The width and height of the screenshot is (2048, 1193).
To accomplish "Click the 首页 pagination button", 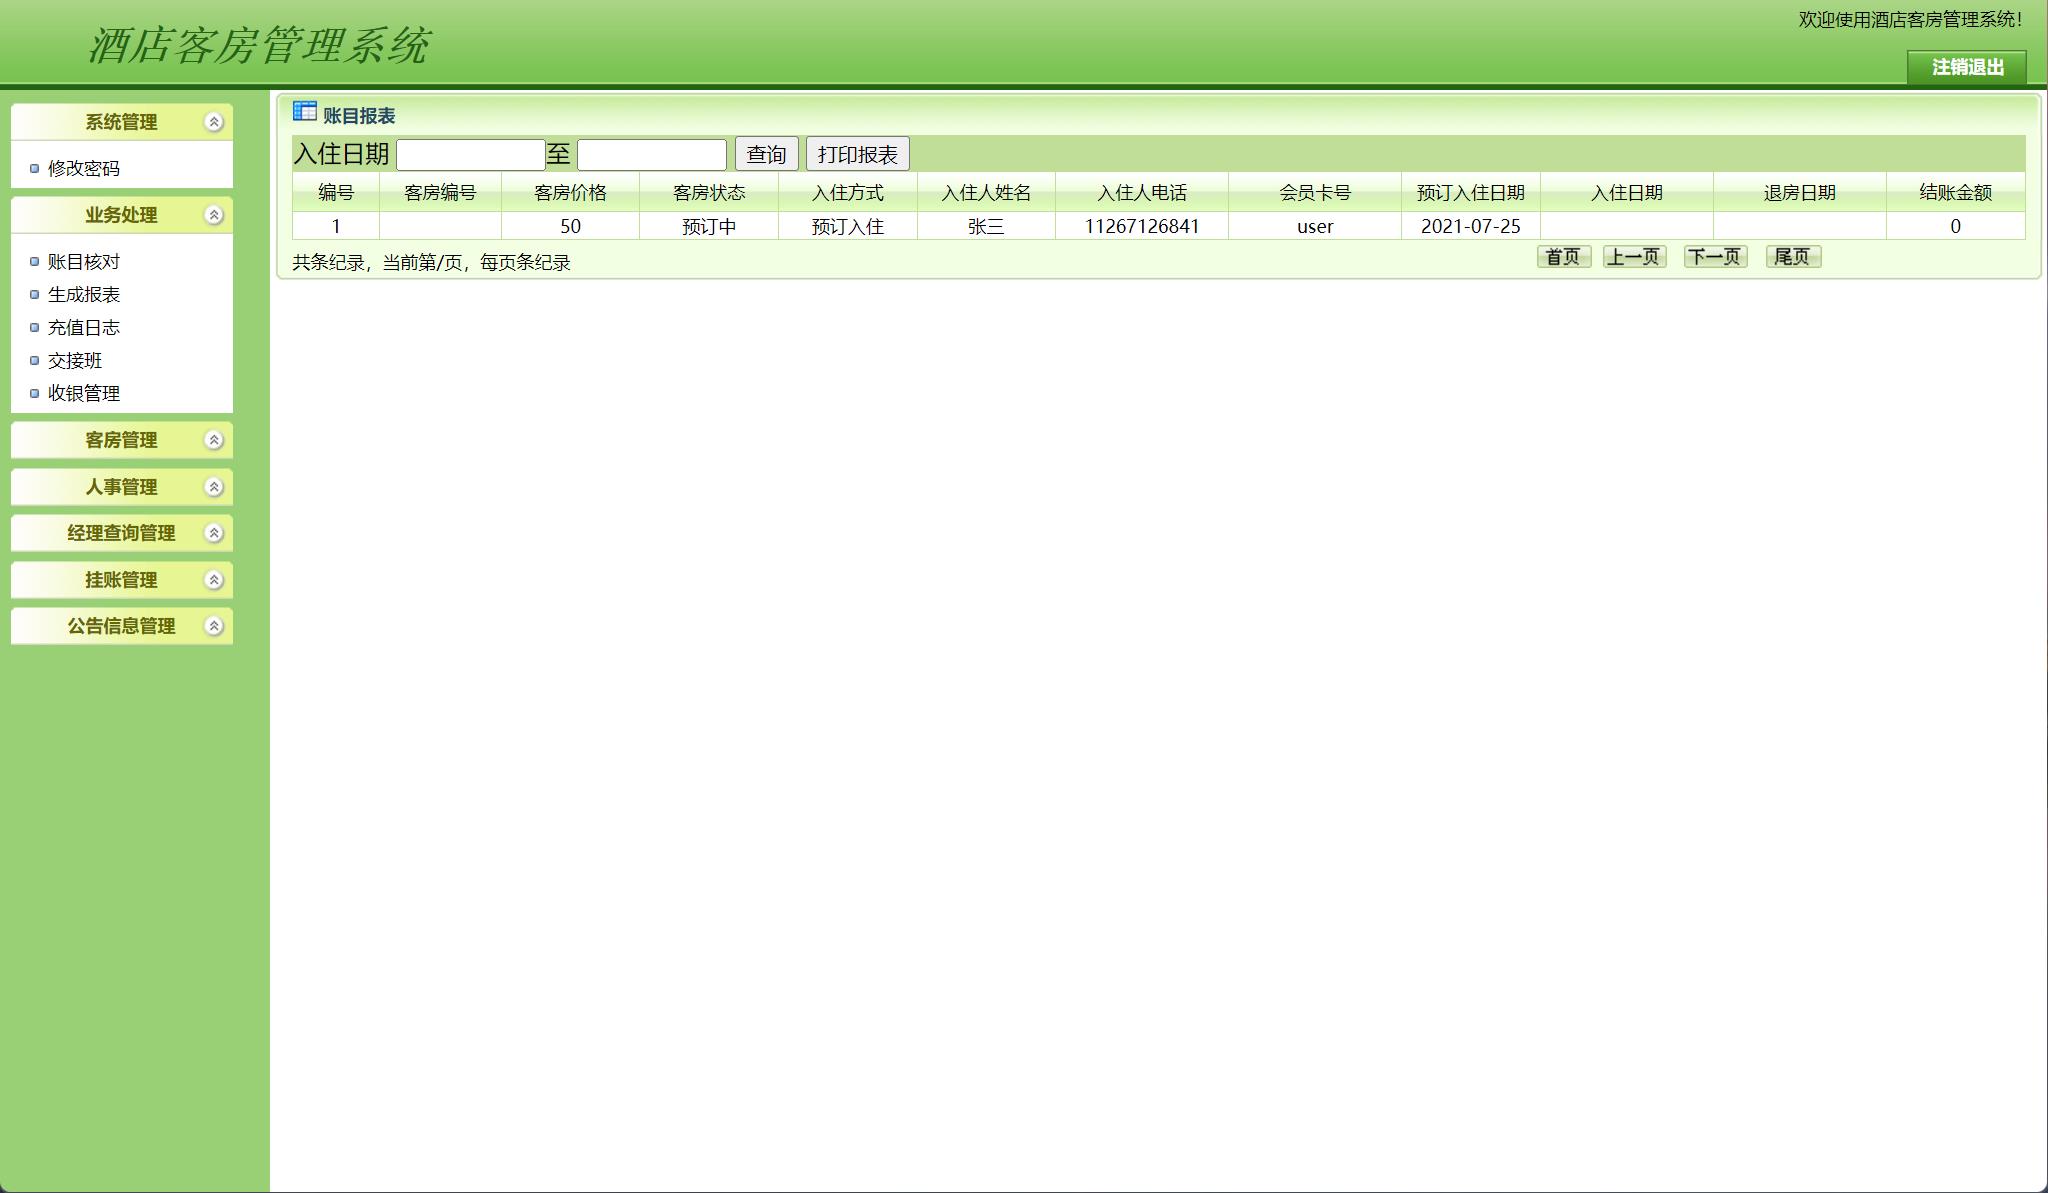I will click(x=1563, y=257).
